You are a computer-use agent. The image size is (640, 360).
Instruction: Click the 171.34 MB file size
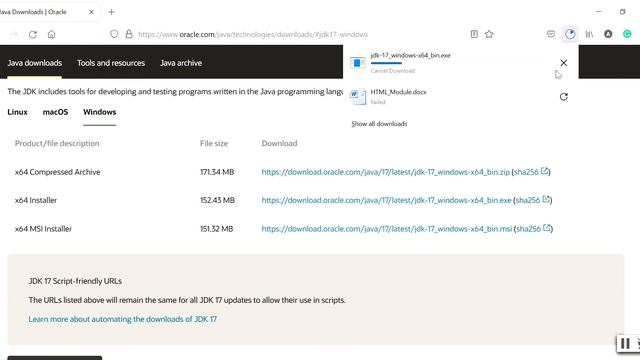pyautogui.click(x=217, y=172)
